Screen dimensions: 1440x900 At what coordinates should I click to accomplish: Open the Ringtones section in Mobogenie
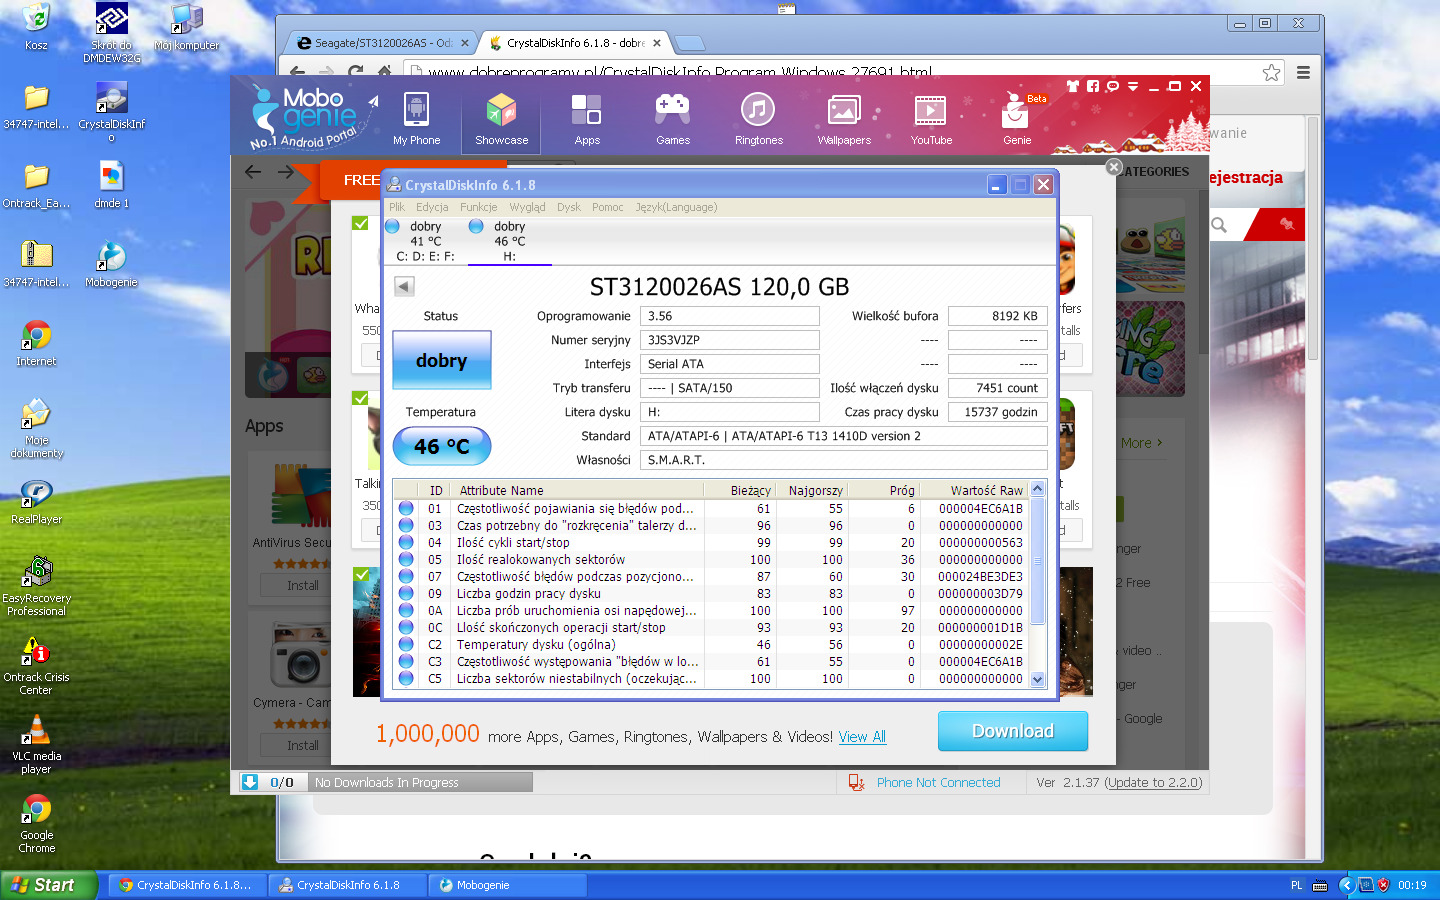[x=758, y=120]
